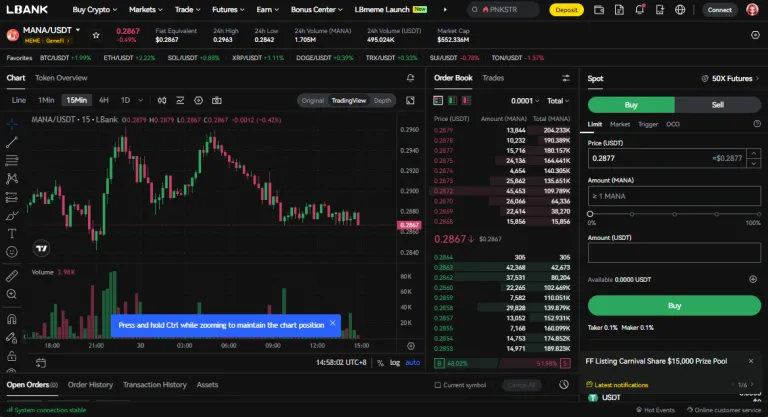Open the Order History tab
768x417 pixels.
coord(90,385)
